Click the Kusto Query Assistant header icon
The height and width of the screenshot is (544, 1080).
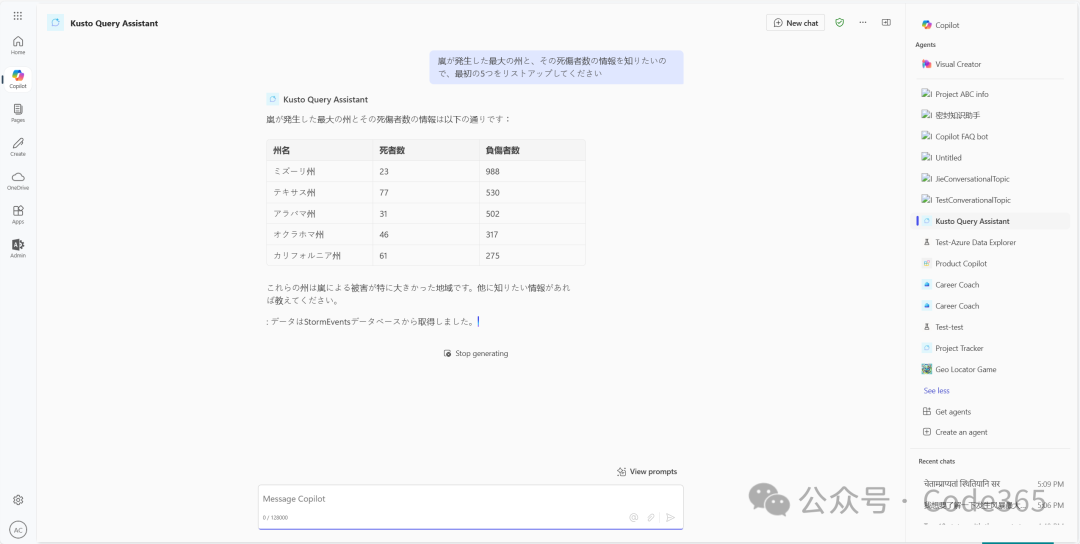(x=55, y=23)
